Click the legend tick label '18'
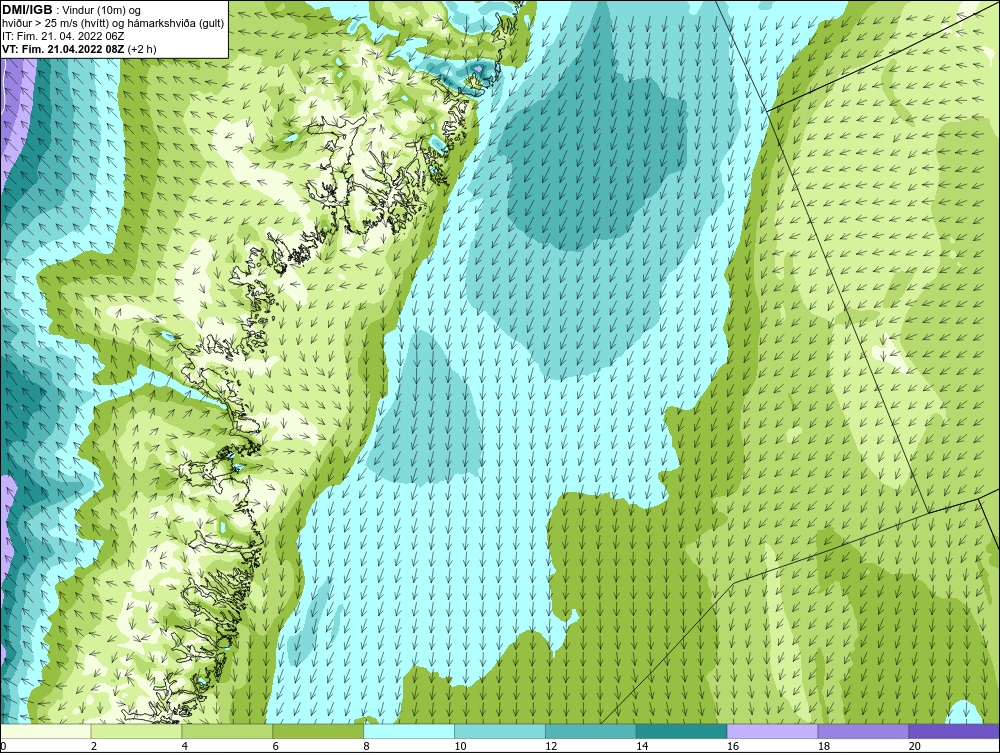This screenshot has width=1000, height=753. [x=823, y=746]
